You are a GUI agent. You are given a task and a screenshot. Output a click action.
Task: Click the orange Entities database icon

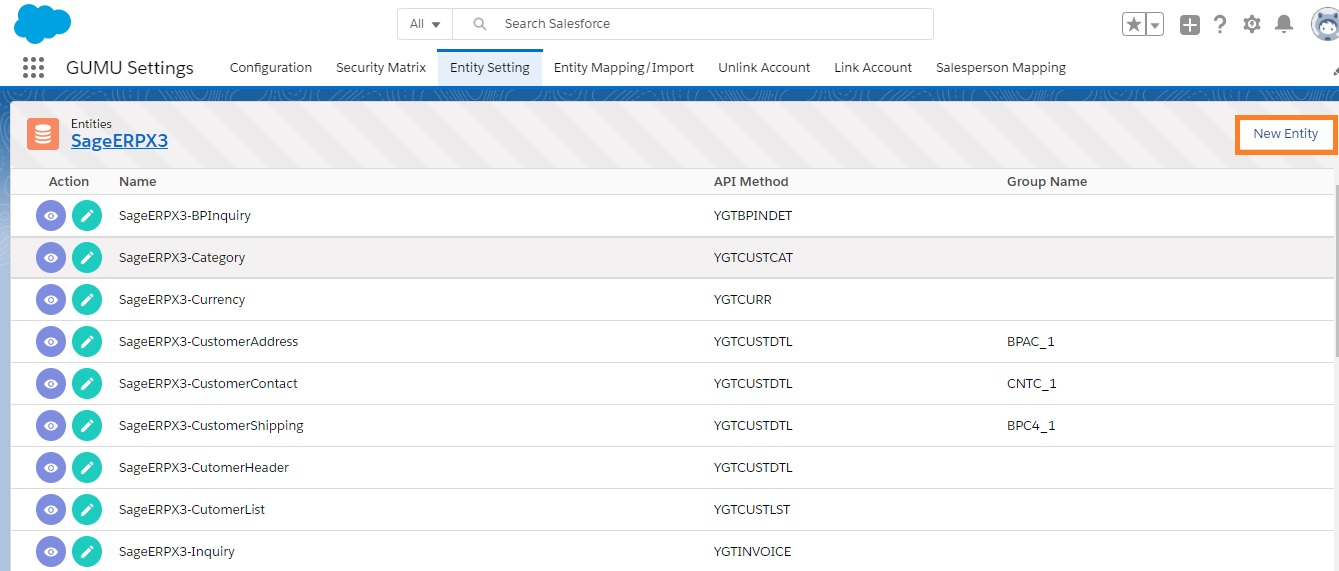tap(43, 133)
